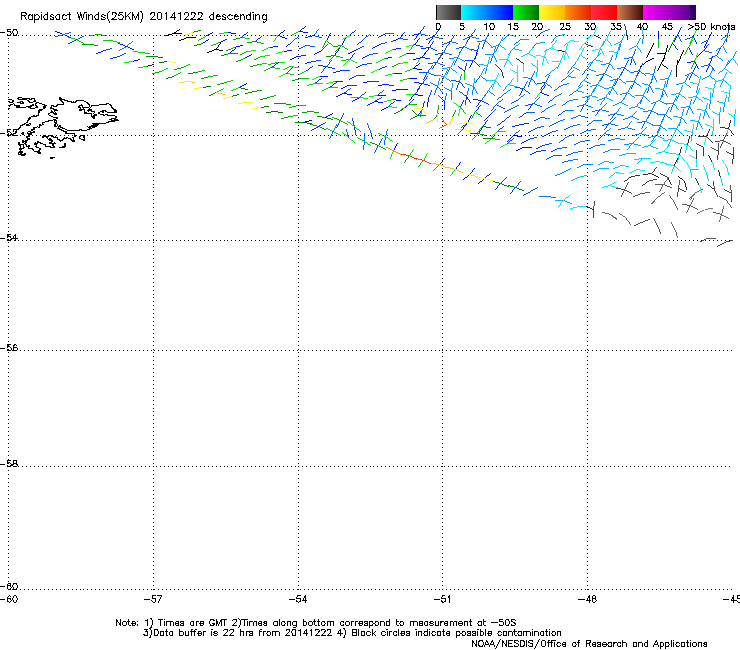Click the -57 longitude axis label
The height and width of the screenshot is (650, 740).
[x=153, y=599]
